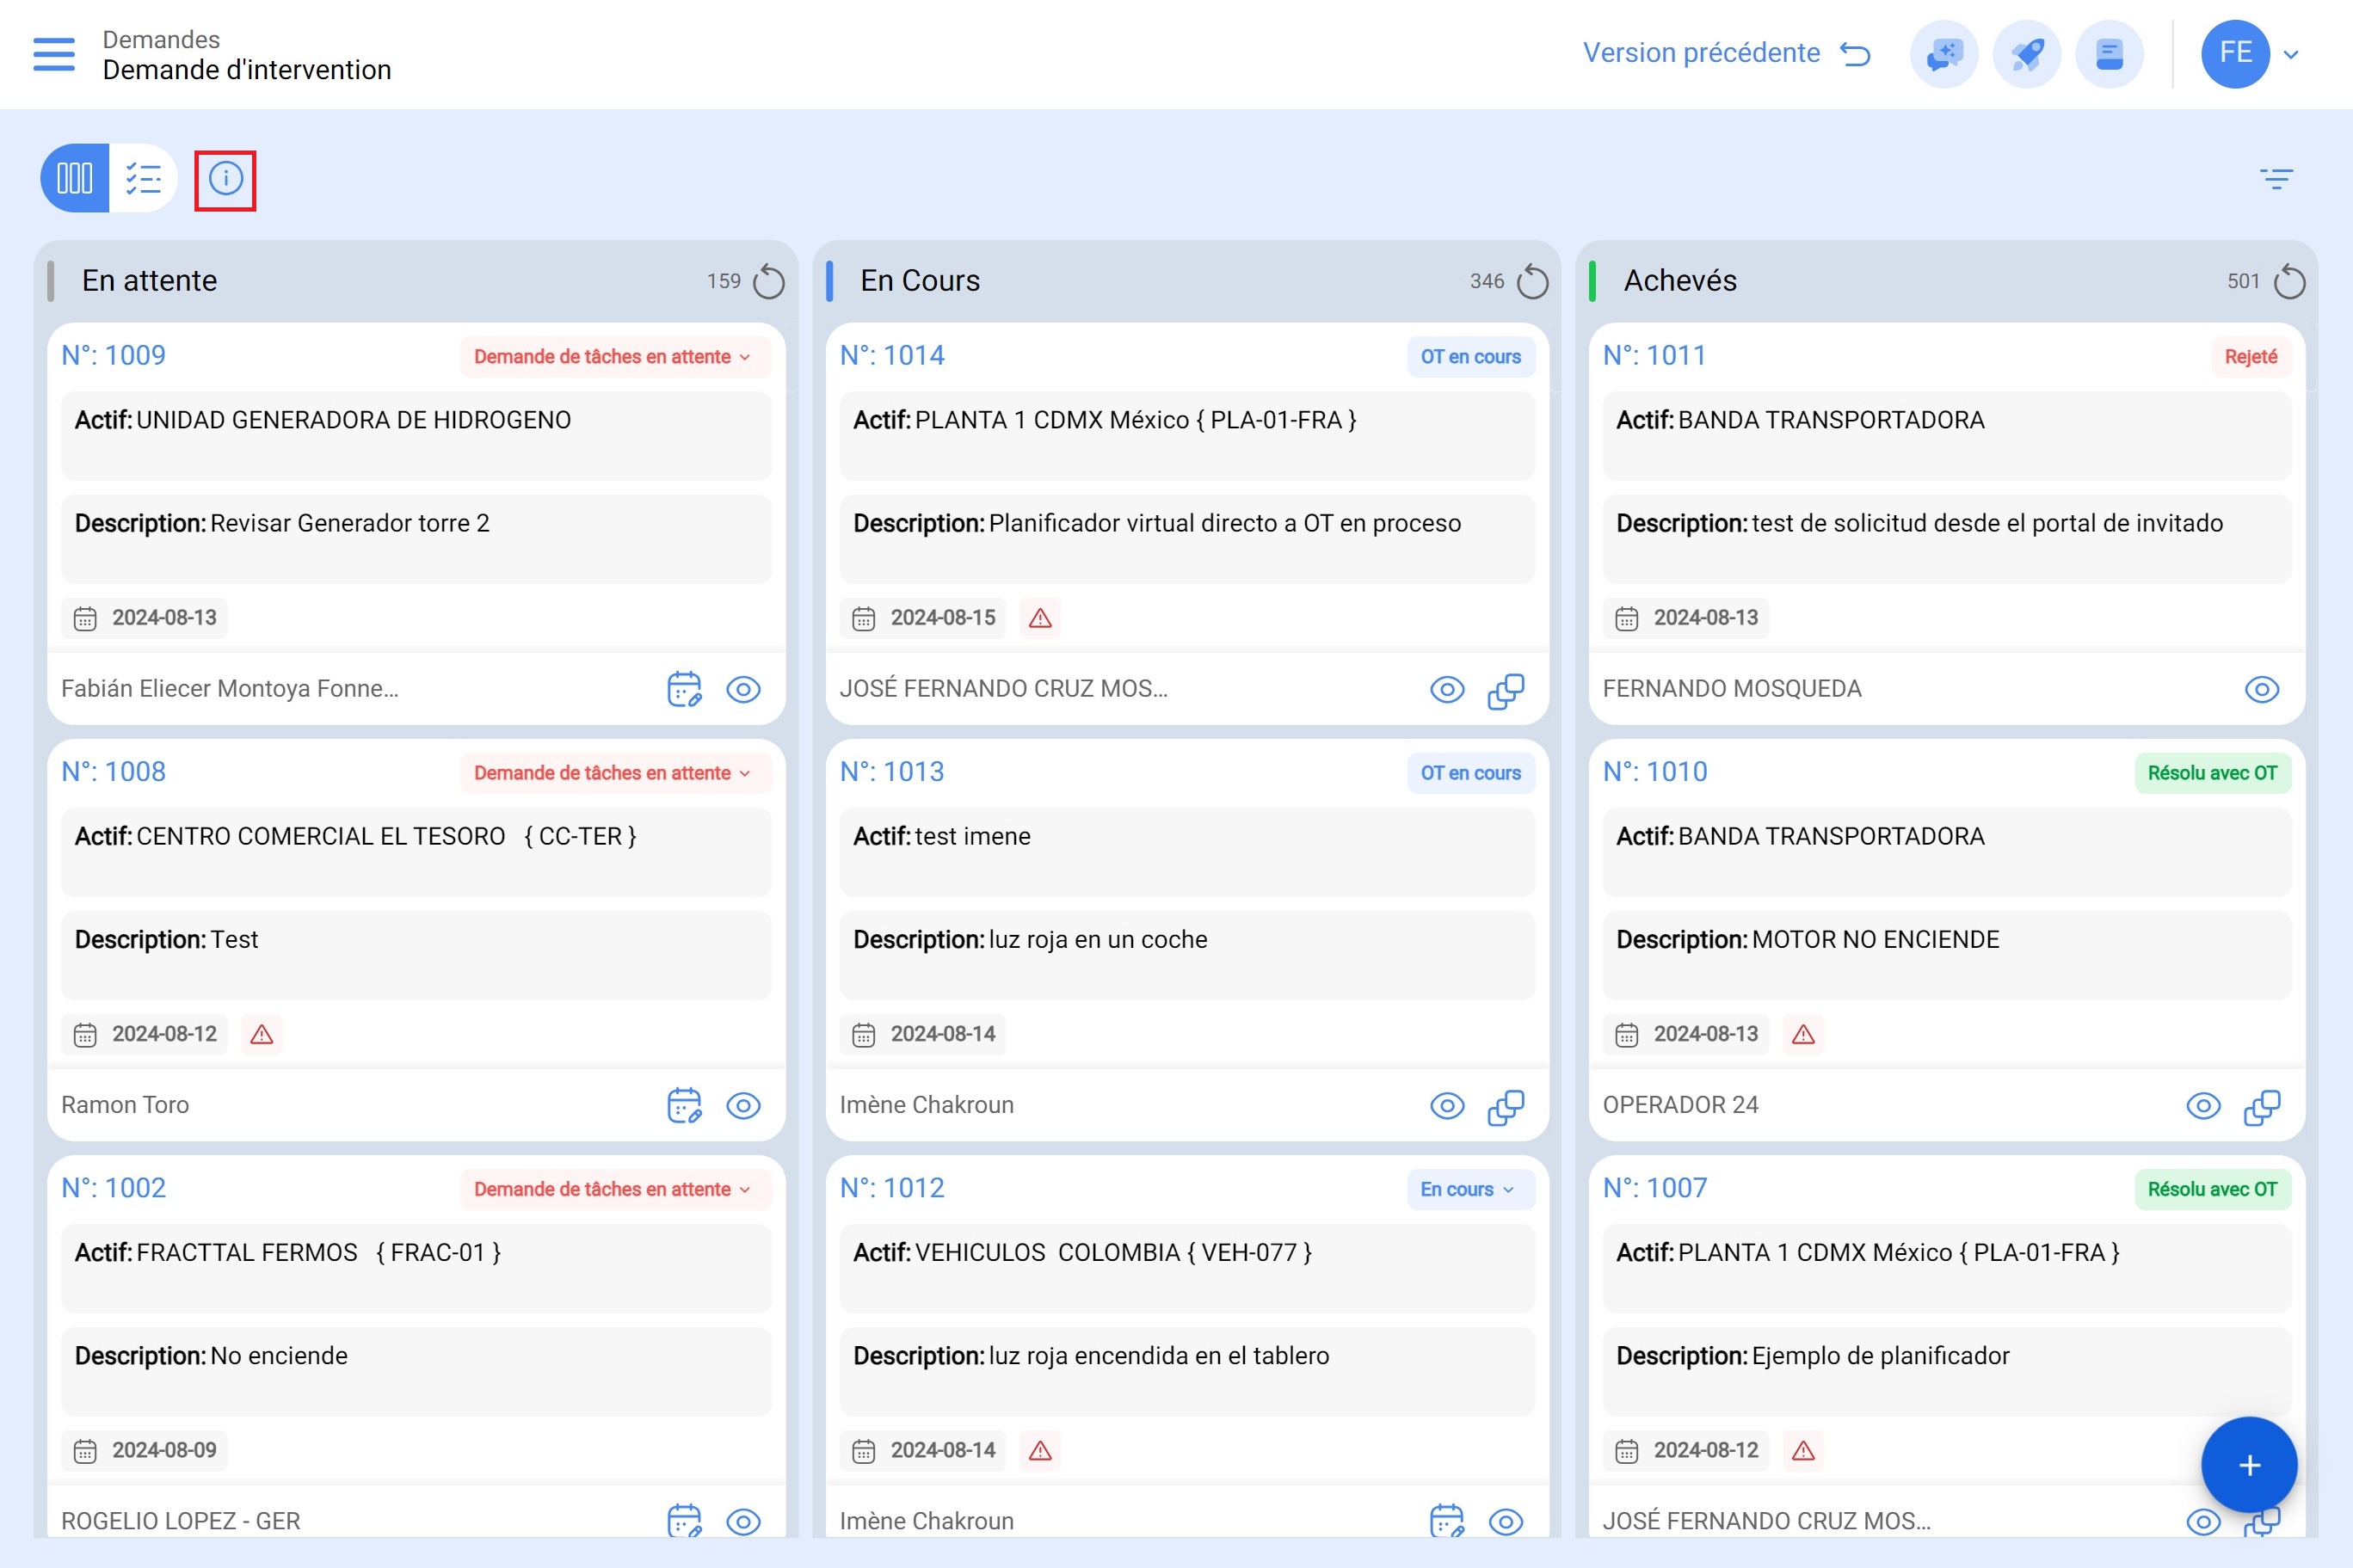
Task: Switch to list view
Action: pyautogui.click(x=143, y=179)
